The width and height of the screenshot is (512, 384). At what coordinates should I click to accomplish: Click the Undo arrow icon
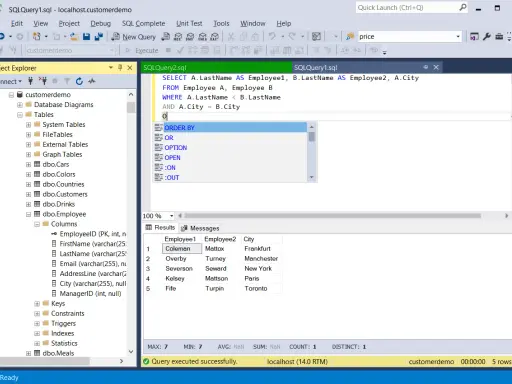[x=272, y=36]
